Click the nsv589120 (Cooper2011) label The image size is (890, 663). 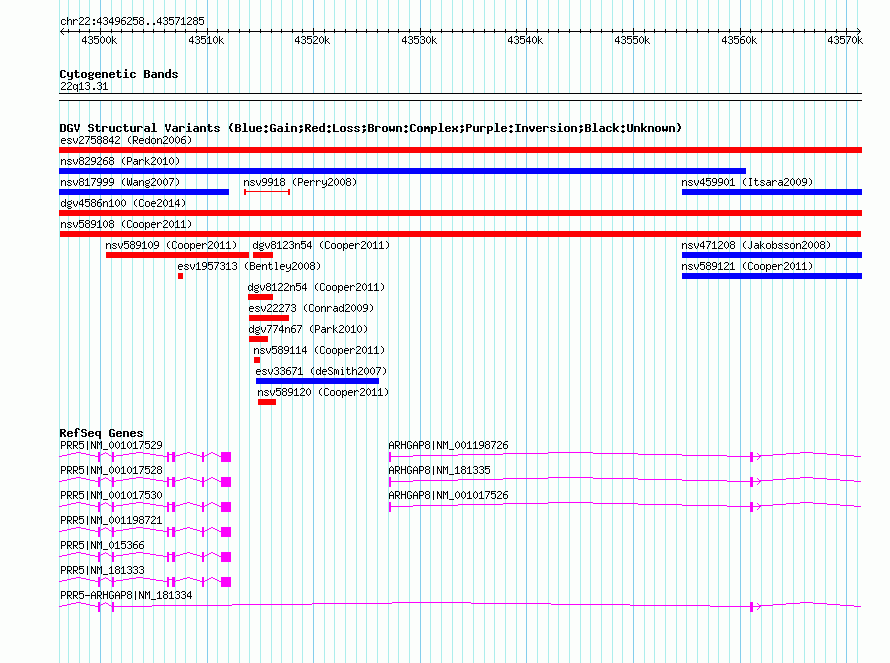[323, 392]
